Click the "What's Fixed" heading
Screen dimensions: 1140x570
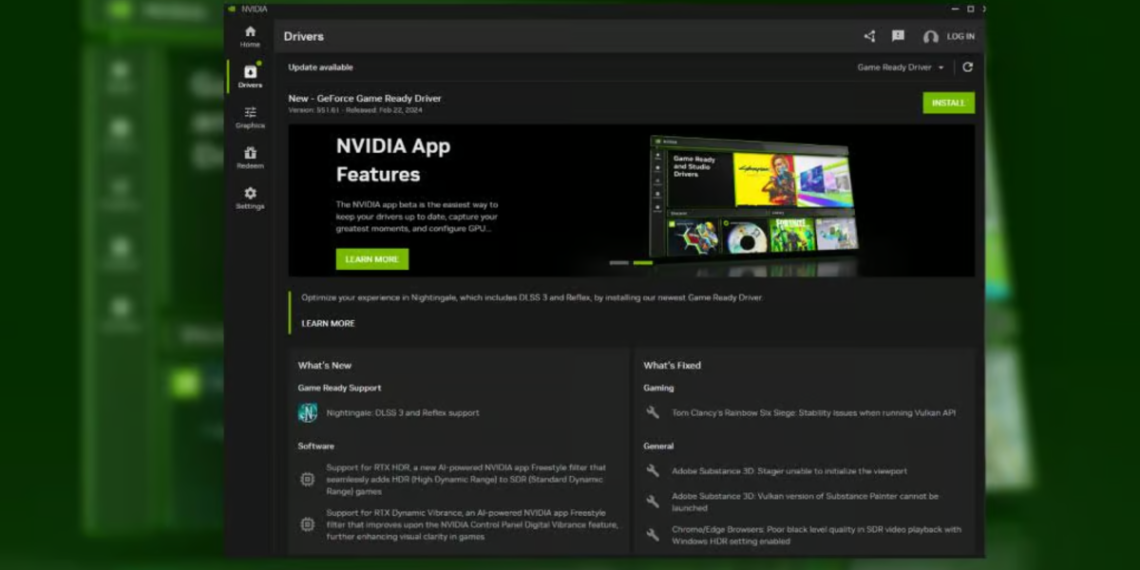[x=672, y=365]
